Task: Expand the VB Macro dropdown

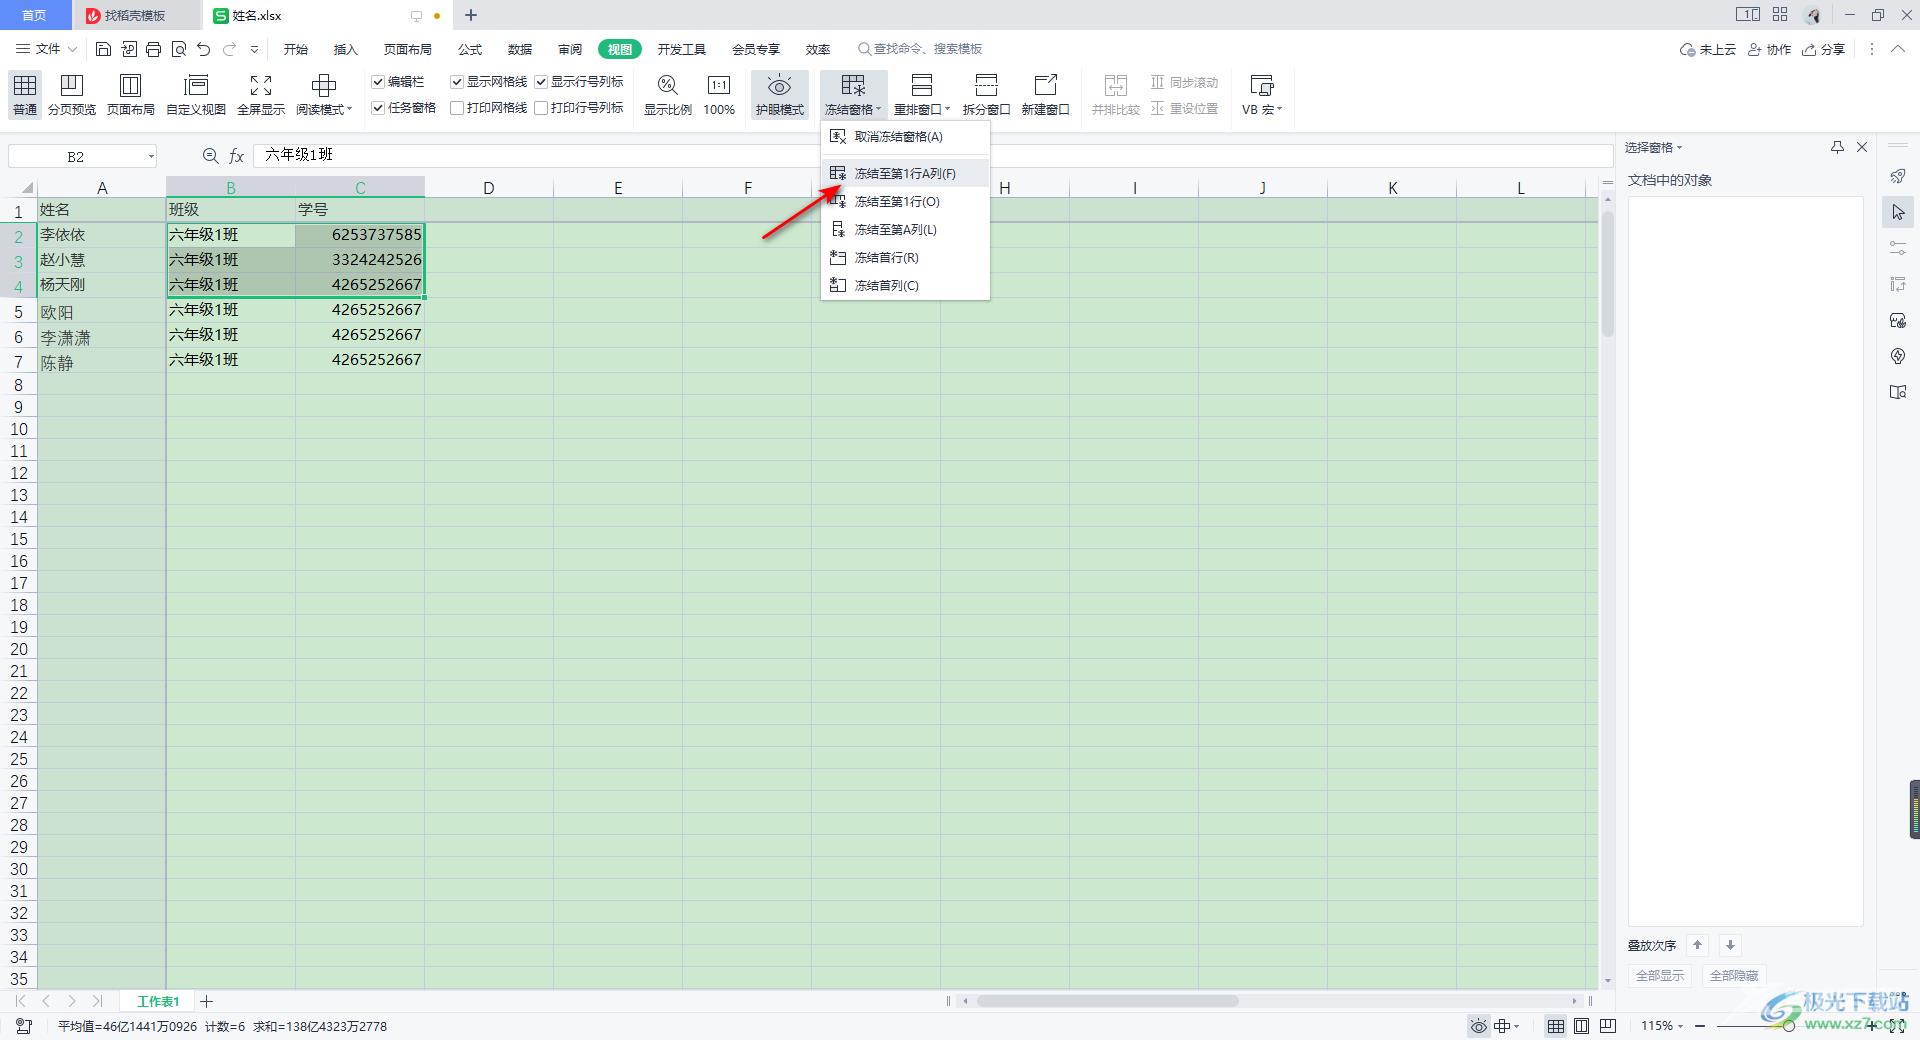Action: click(x=1262, y=109)
